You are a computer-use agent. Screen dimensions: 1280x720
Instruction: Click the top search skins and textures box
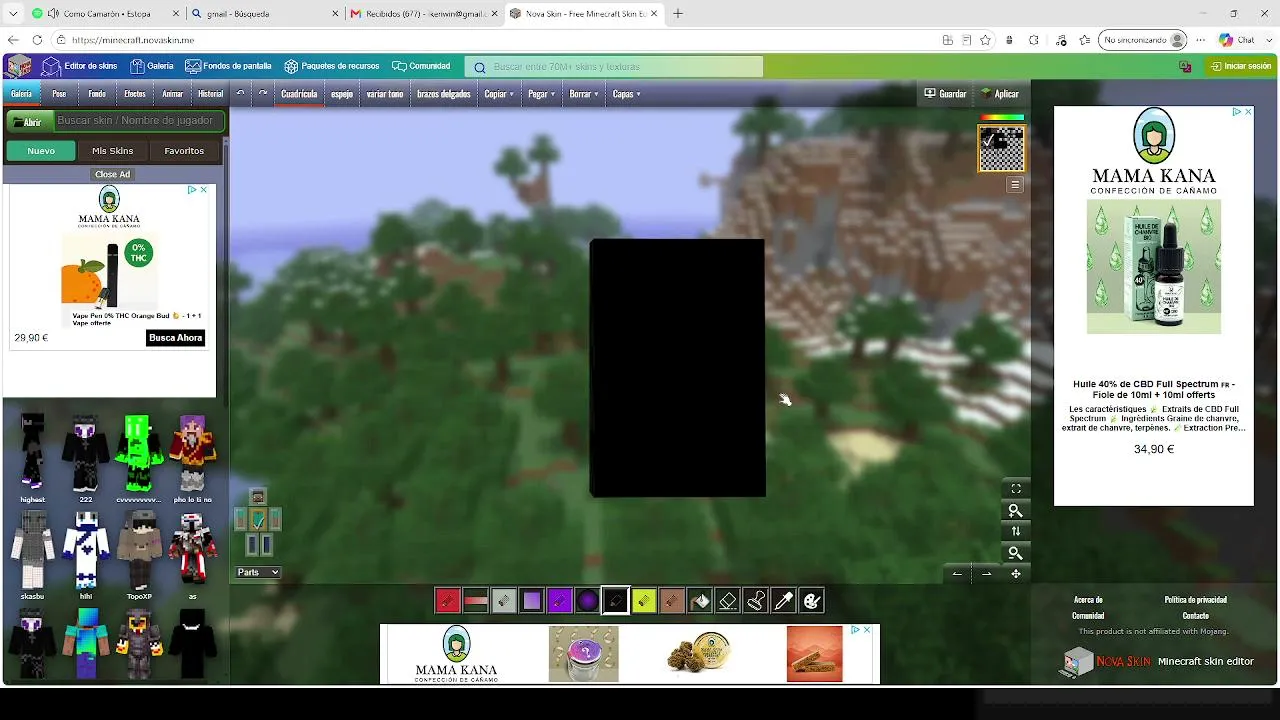click(x=614, y=67)
